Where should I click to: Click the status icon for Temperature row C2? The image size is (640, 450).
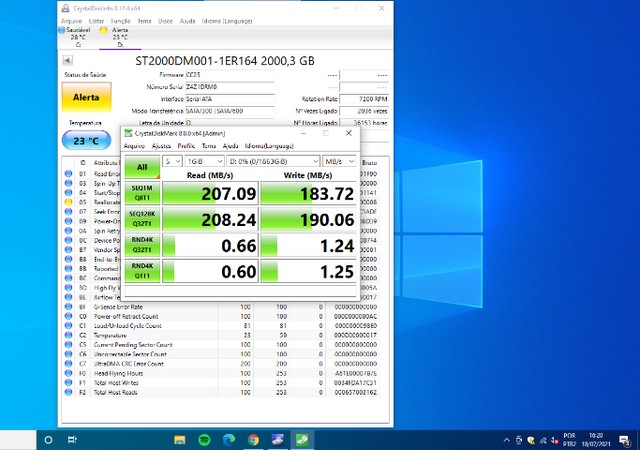pyautogui.click(x=68, y=335)
